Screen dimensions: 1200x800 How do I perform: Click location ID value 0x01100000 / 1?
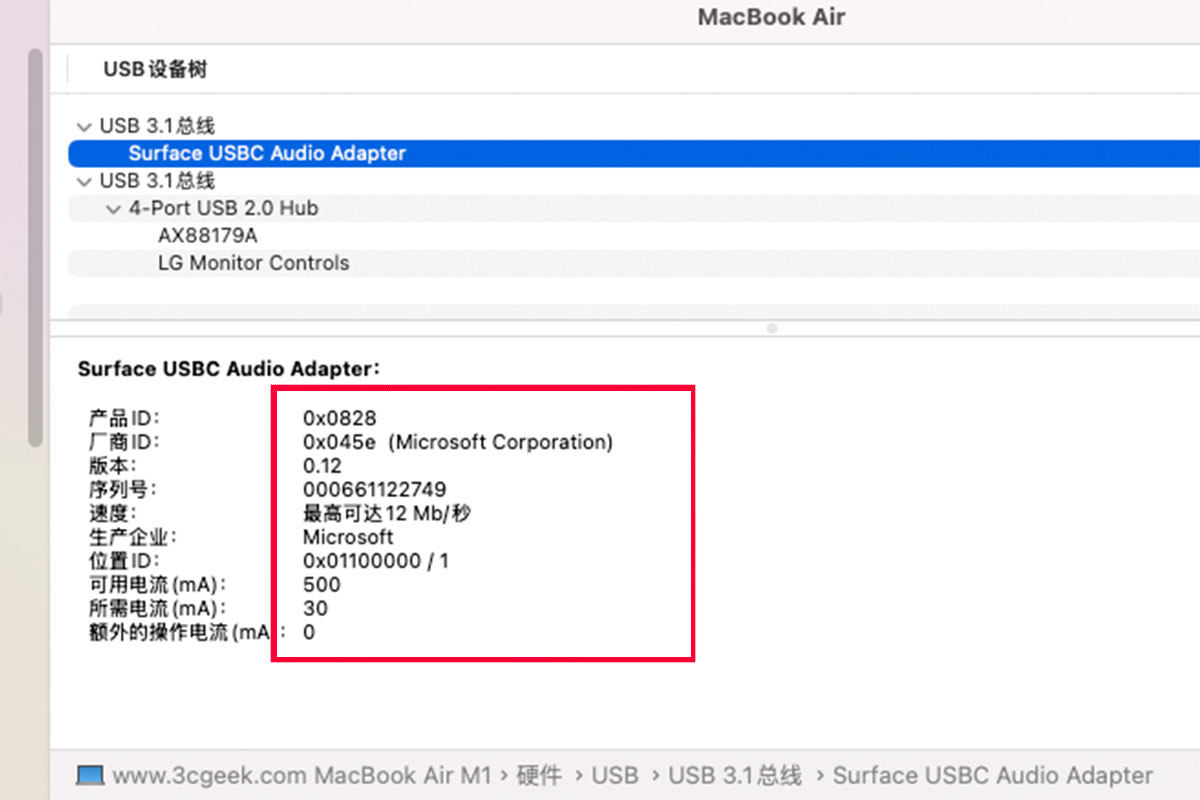(376, 561)
